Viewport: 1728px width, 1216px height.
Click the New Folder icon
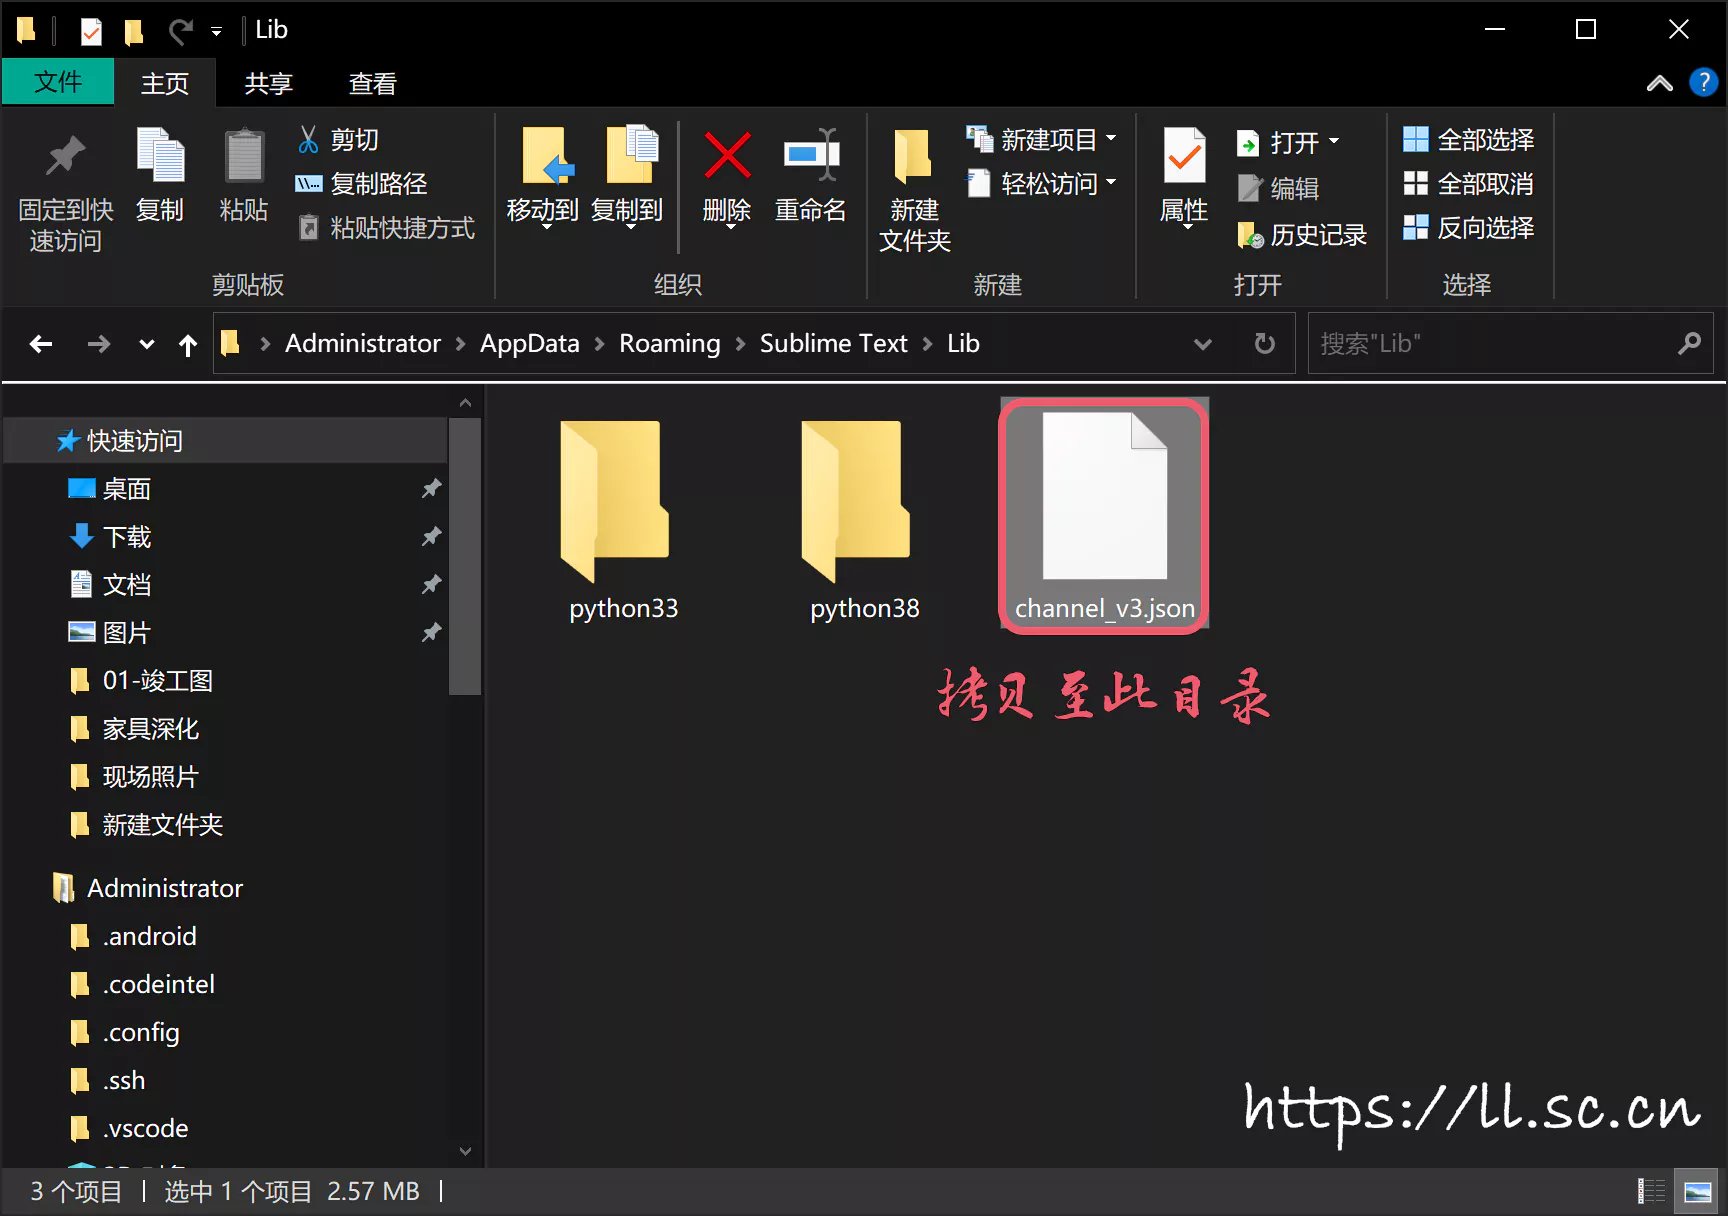click(x=913, y=158)
